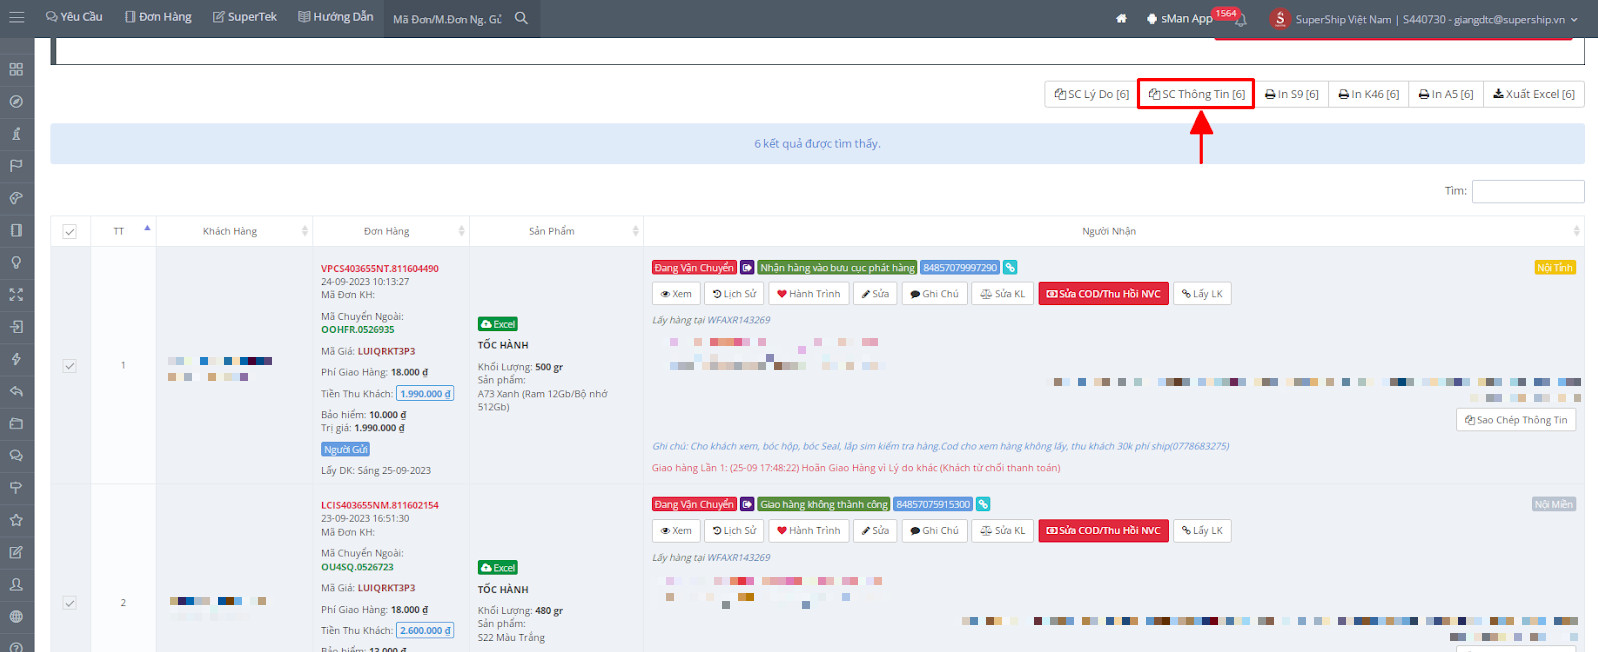Click teal link icon beside 84857075915300
This screenshot has width=1598, height=652.
pyautogui.click(x=983, y=504)
